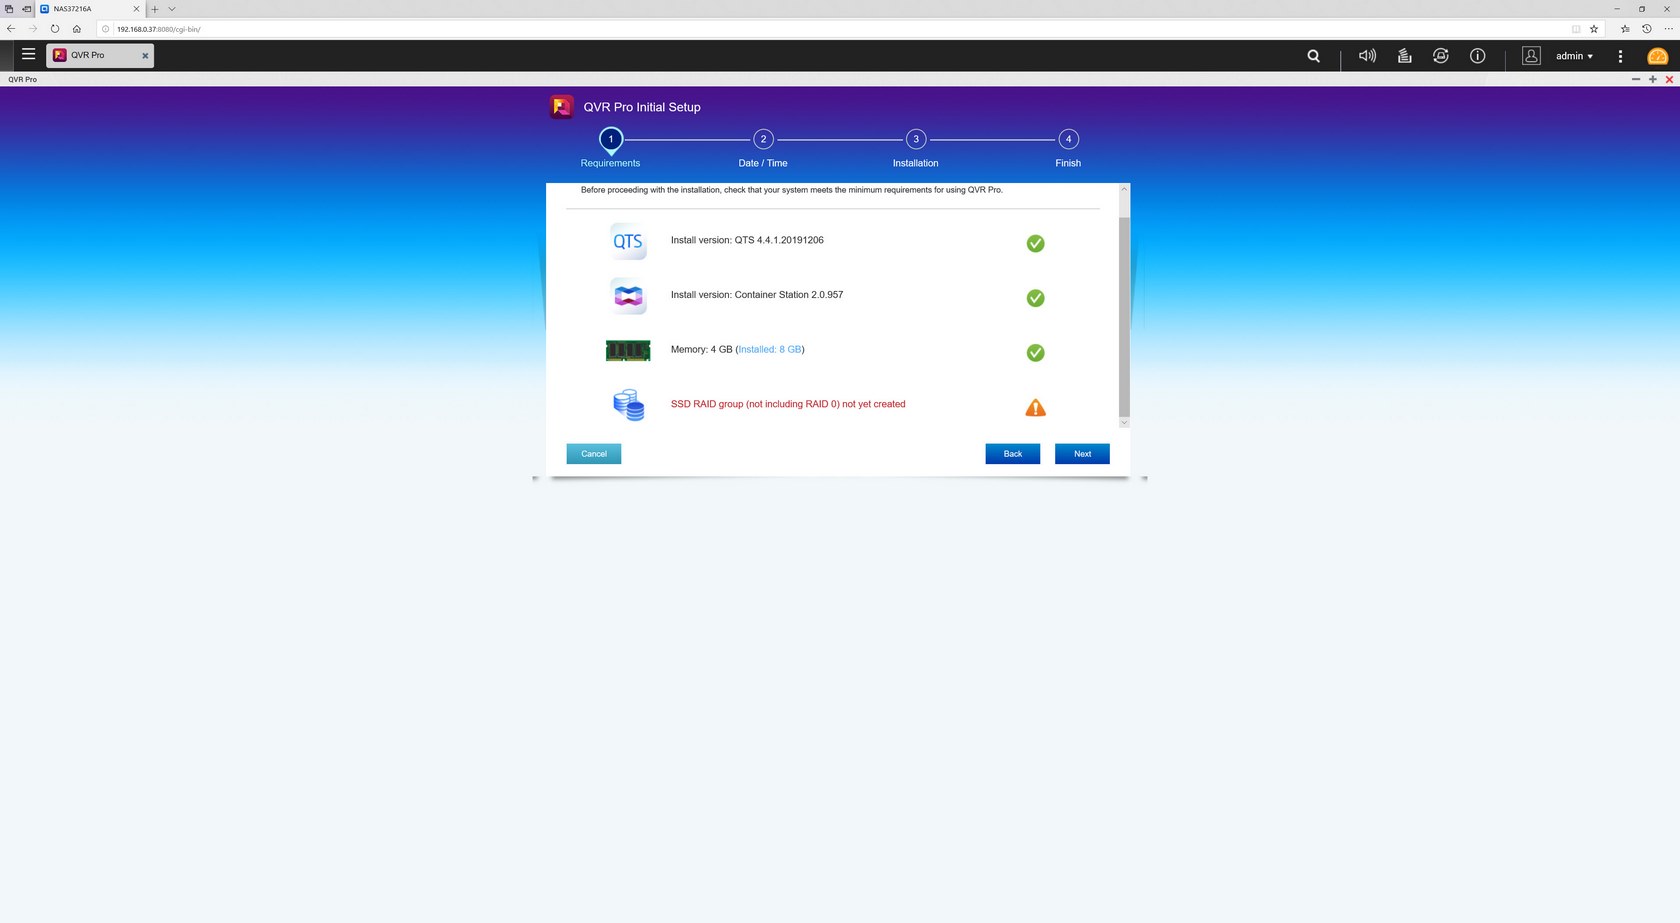The width and height of the screenshot is (1680, 923).
Task: Open tabs you've set aside
Action: (x=9, y=9)
